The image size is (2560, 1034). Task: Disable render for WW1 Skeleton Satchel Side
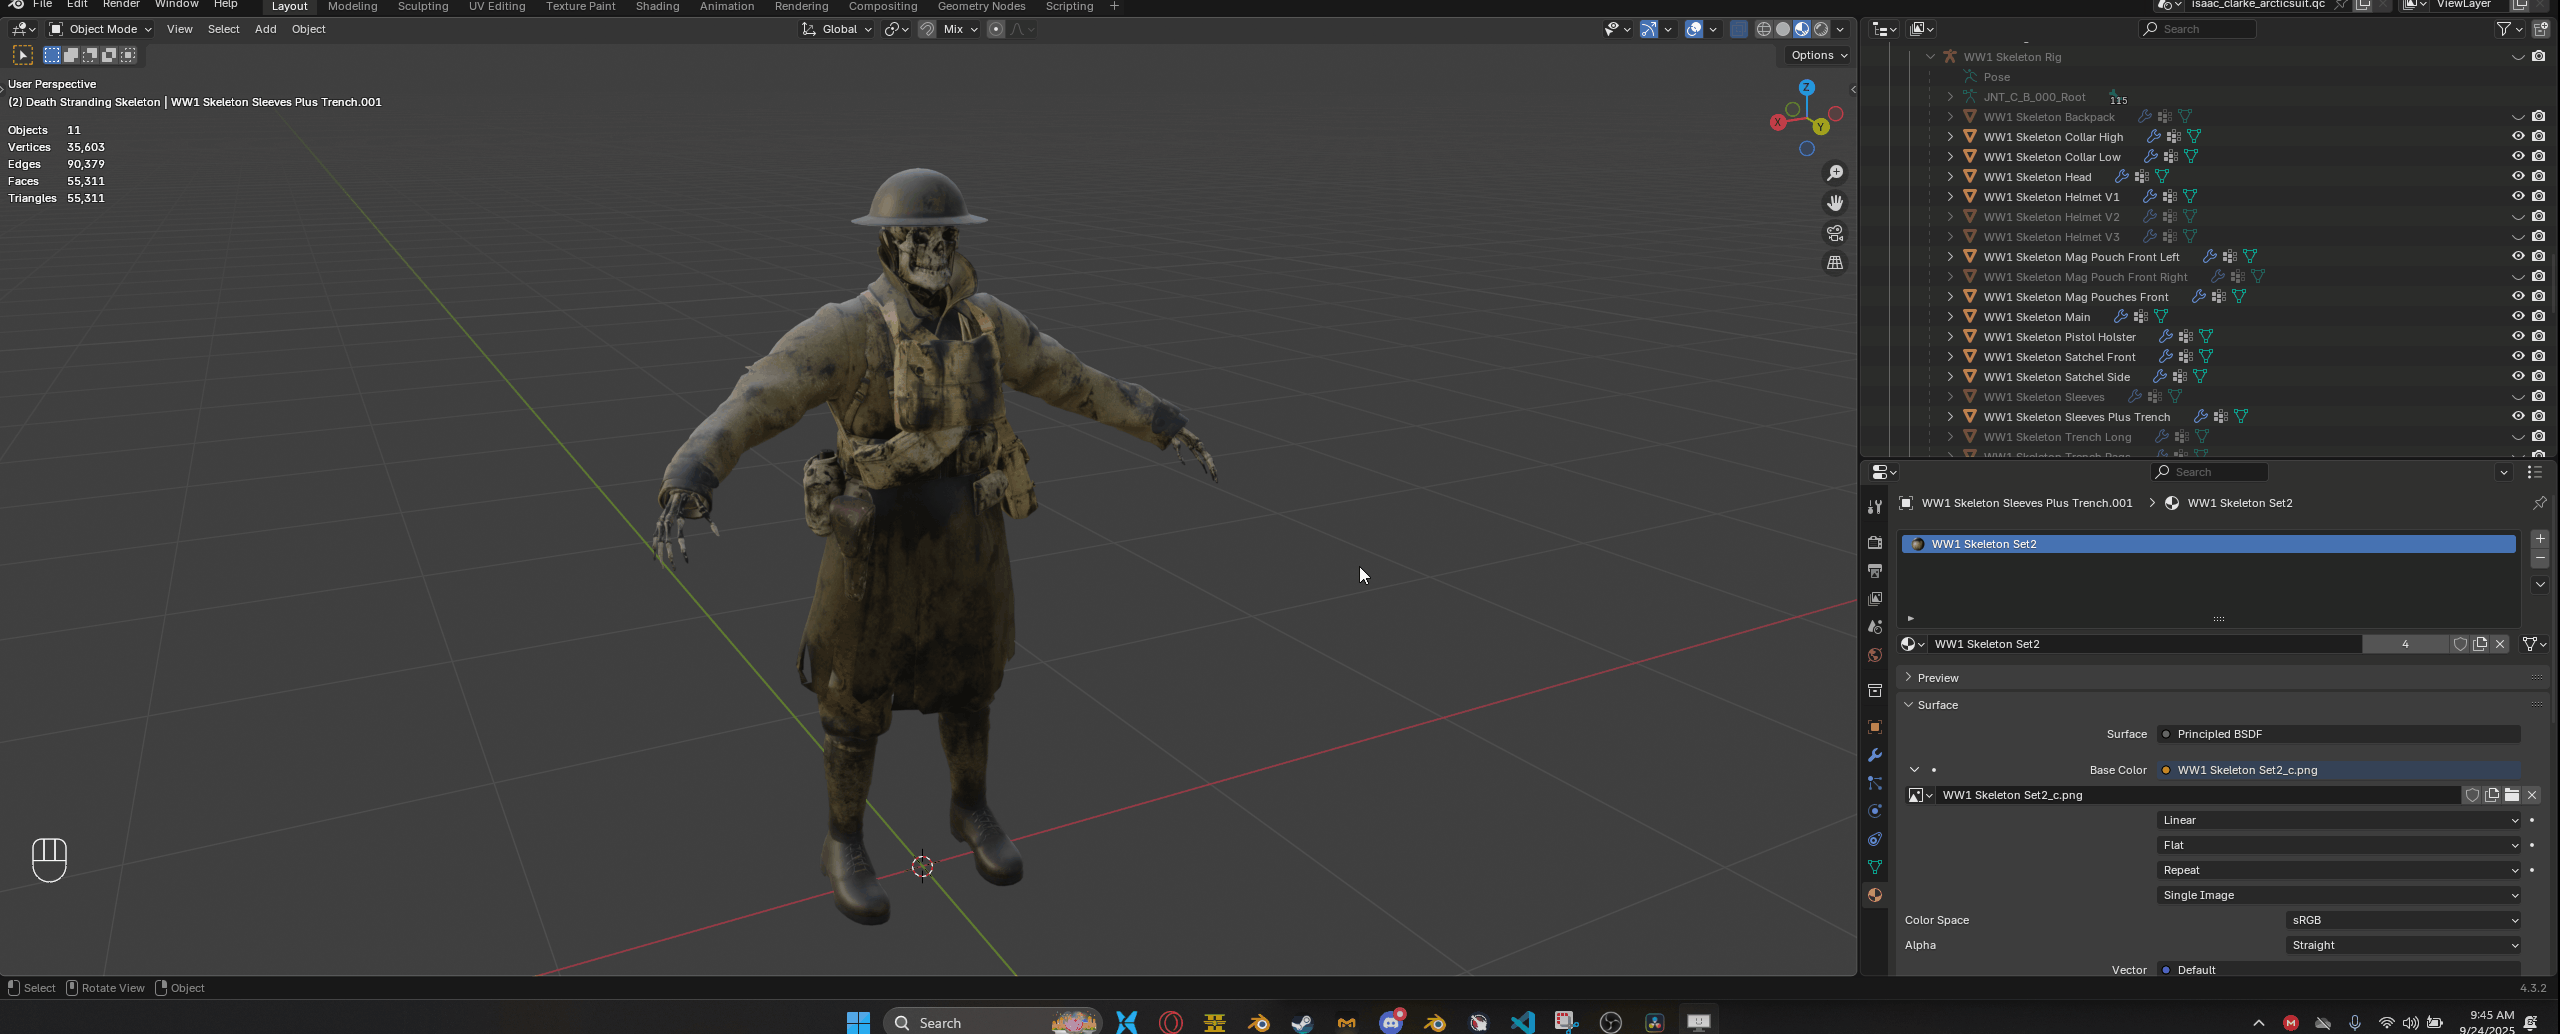2538,376
